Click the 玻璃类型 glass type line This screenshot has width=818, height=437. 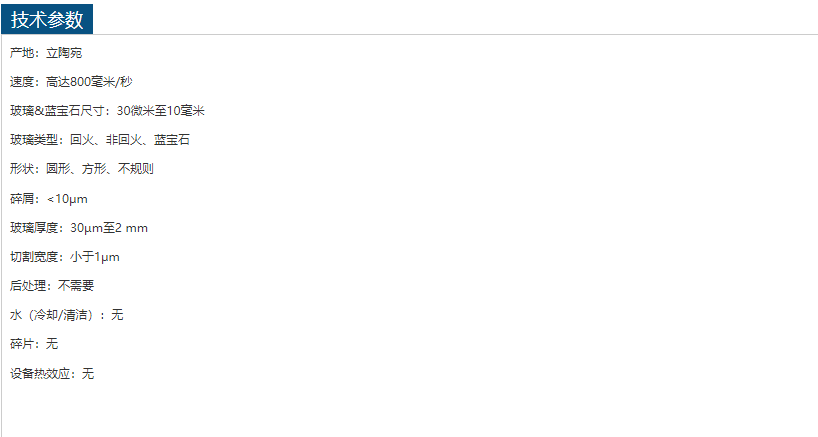[x=100, y=140]
